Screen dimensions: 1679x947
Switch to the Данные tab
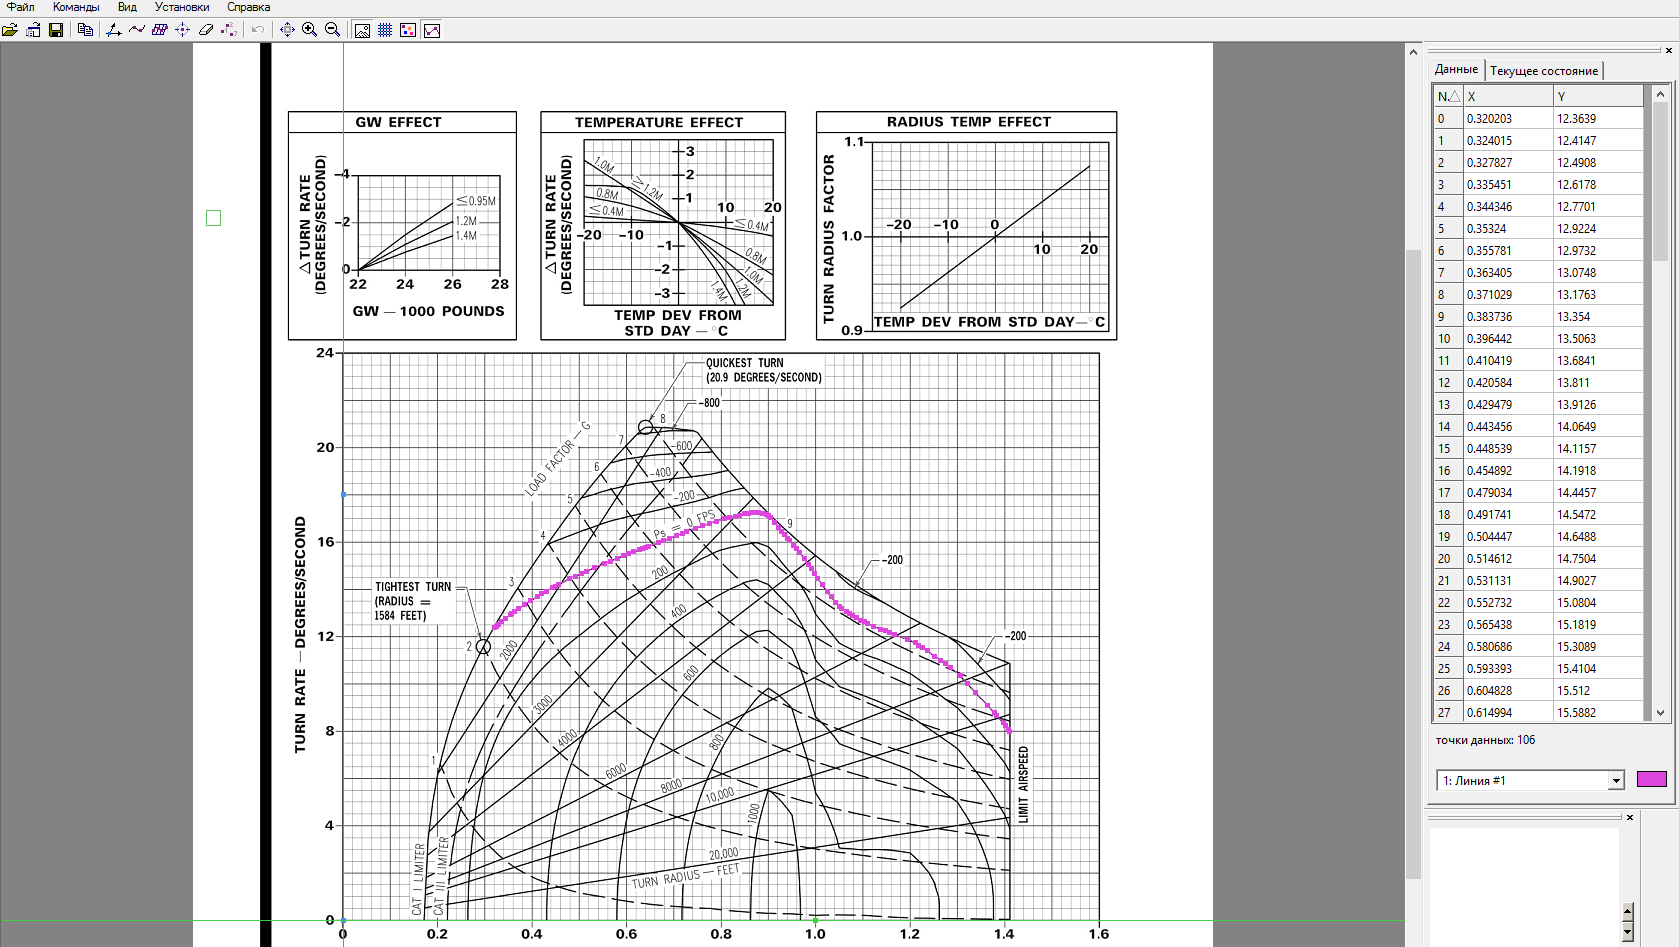point(1456,69)
